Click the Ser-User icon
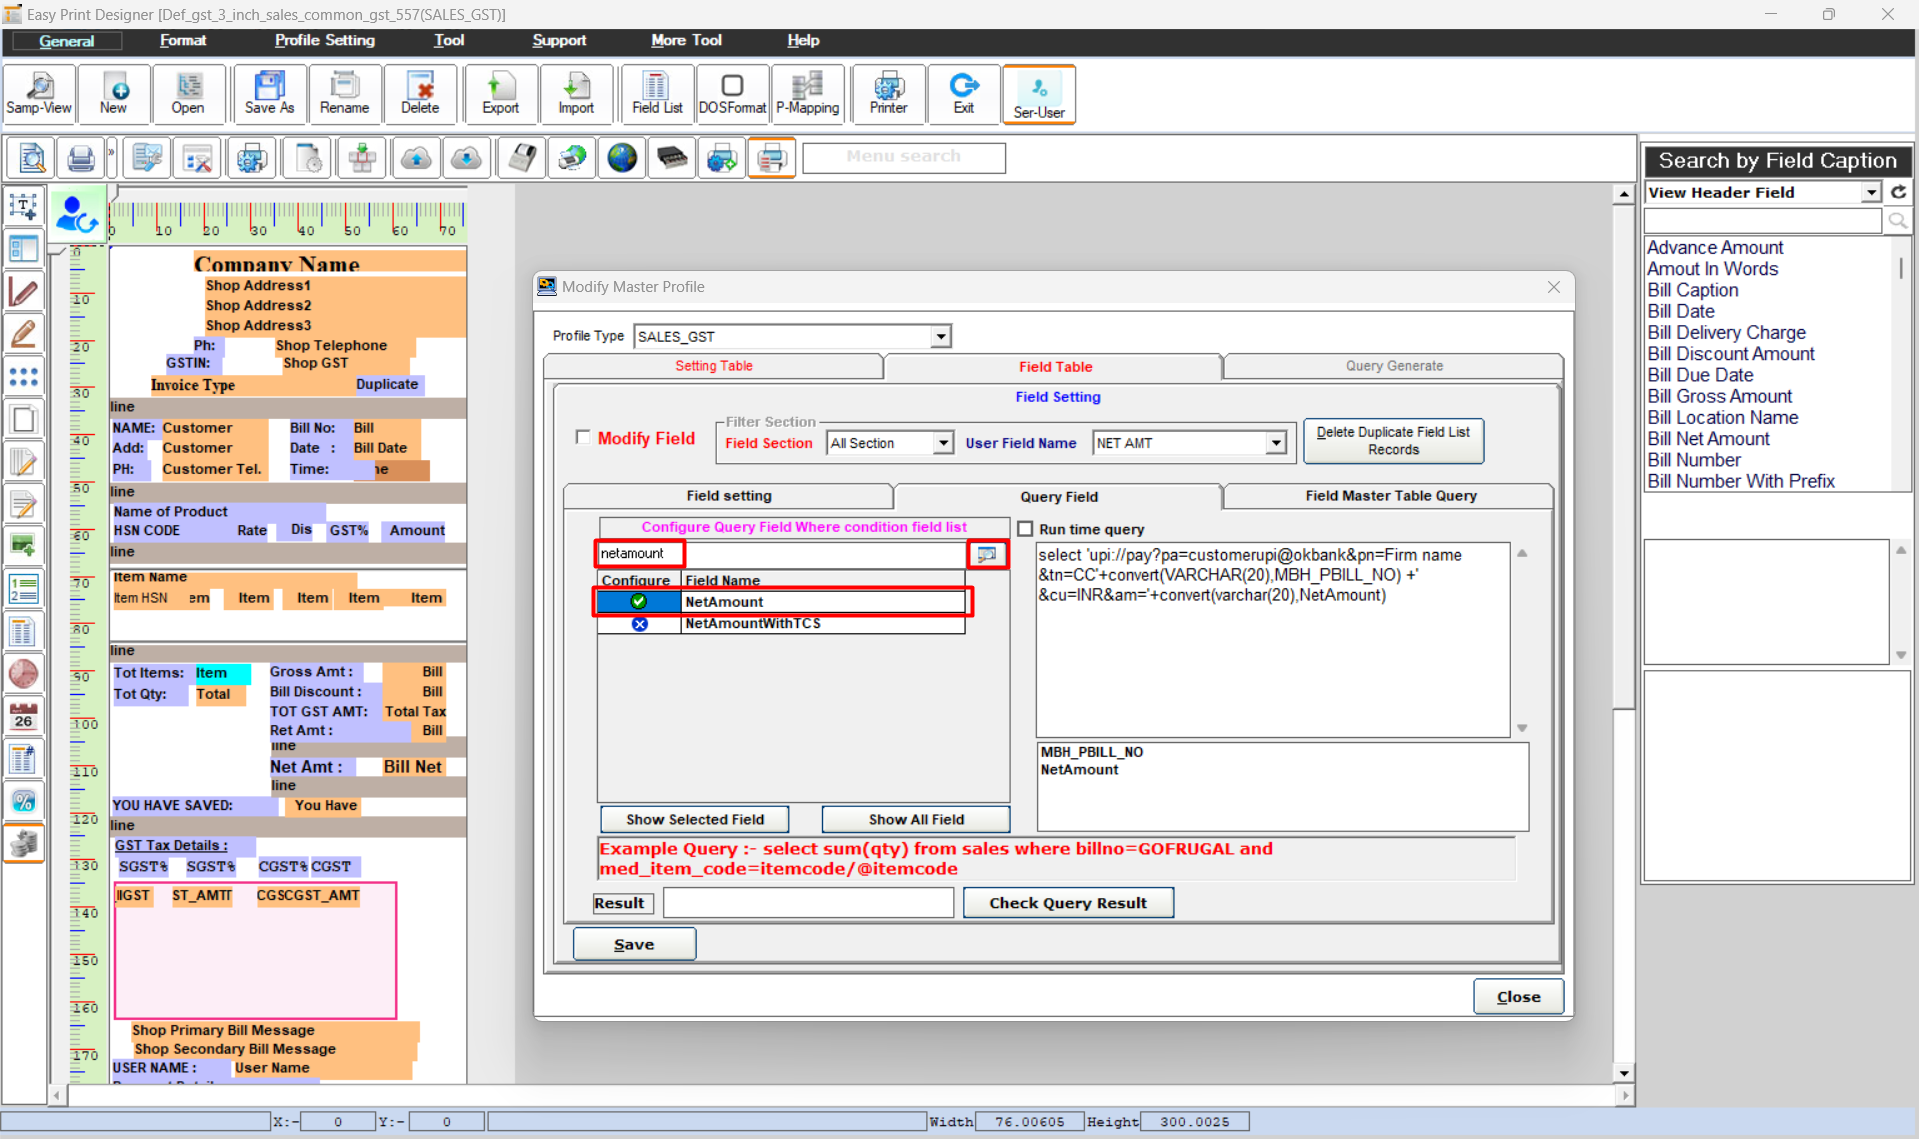This screenshot has height=1139, width=1919. 1038,94
